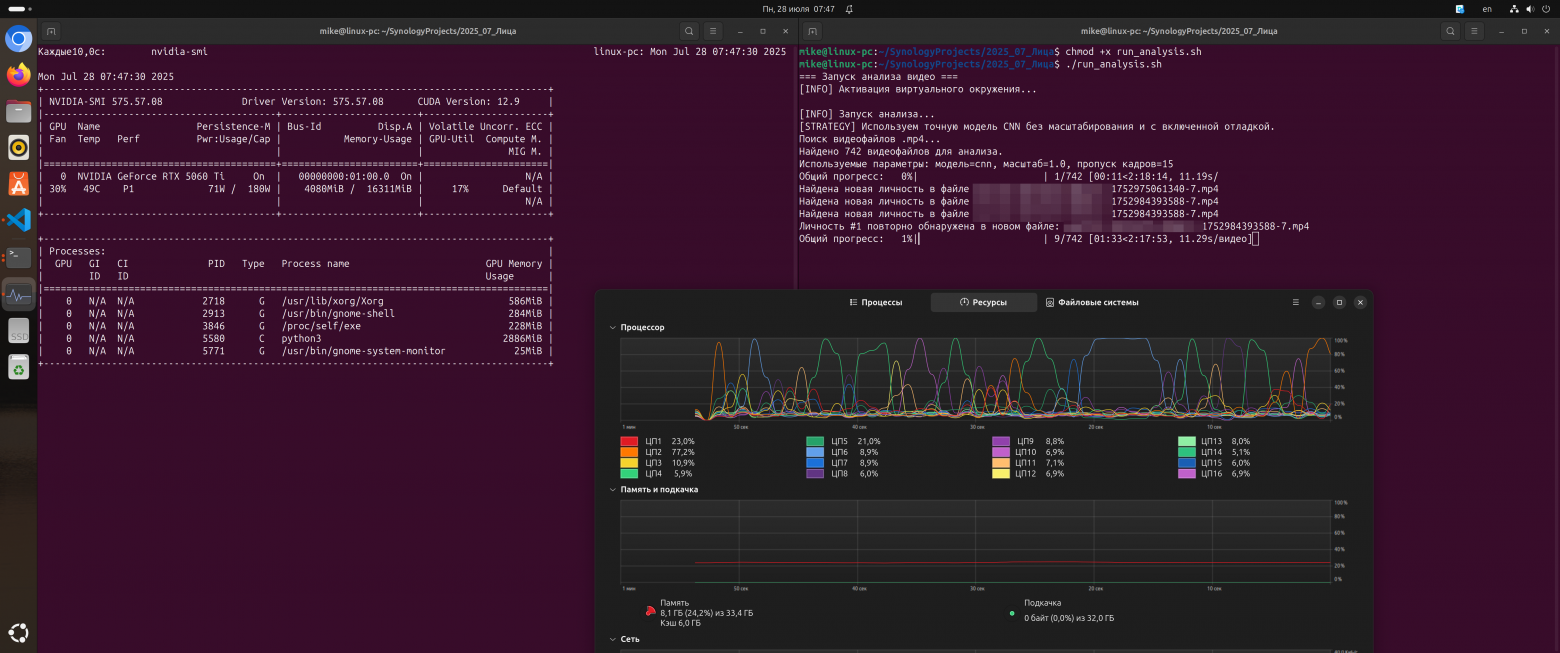This screenshot has width=1560, height=653.
Task: Click the ЦП2 orange color swatch
Action: coord(629,452)
